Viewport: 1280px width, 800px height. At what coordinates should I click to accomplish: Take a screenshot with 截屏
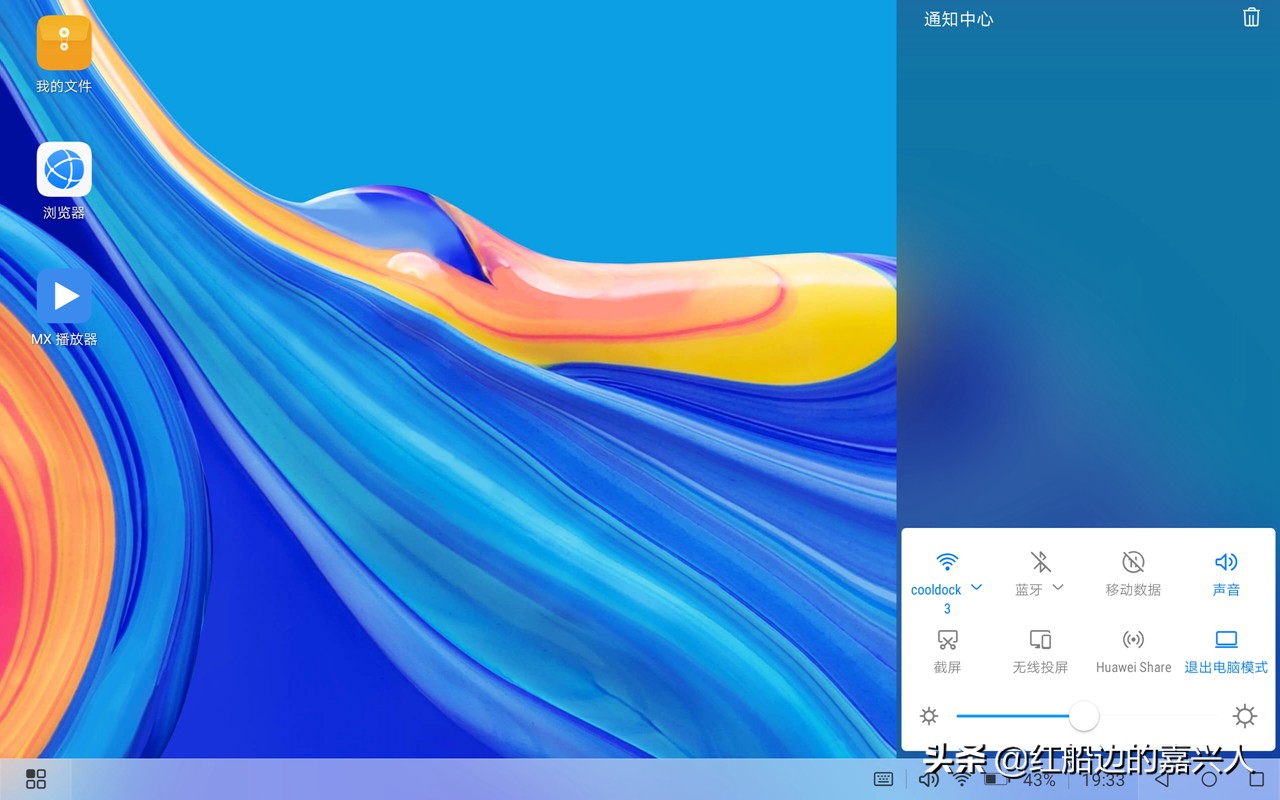[x=947, y=652]
